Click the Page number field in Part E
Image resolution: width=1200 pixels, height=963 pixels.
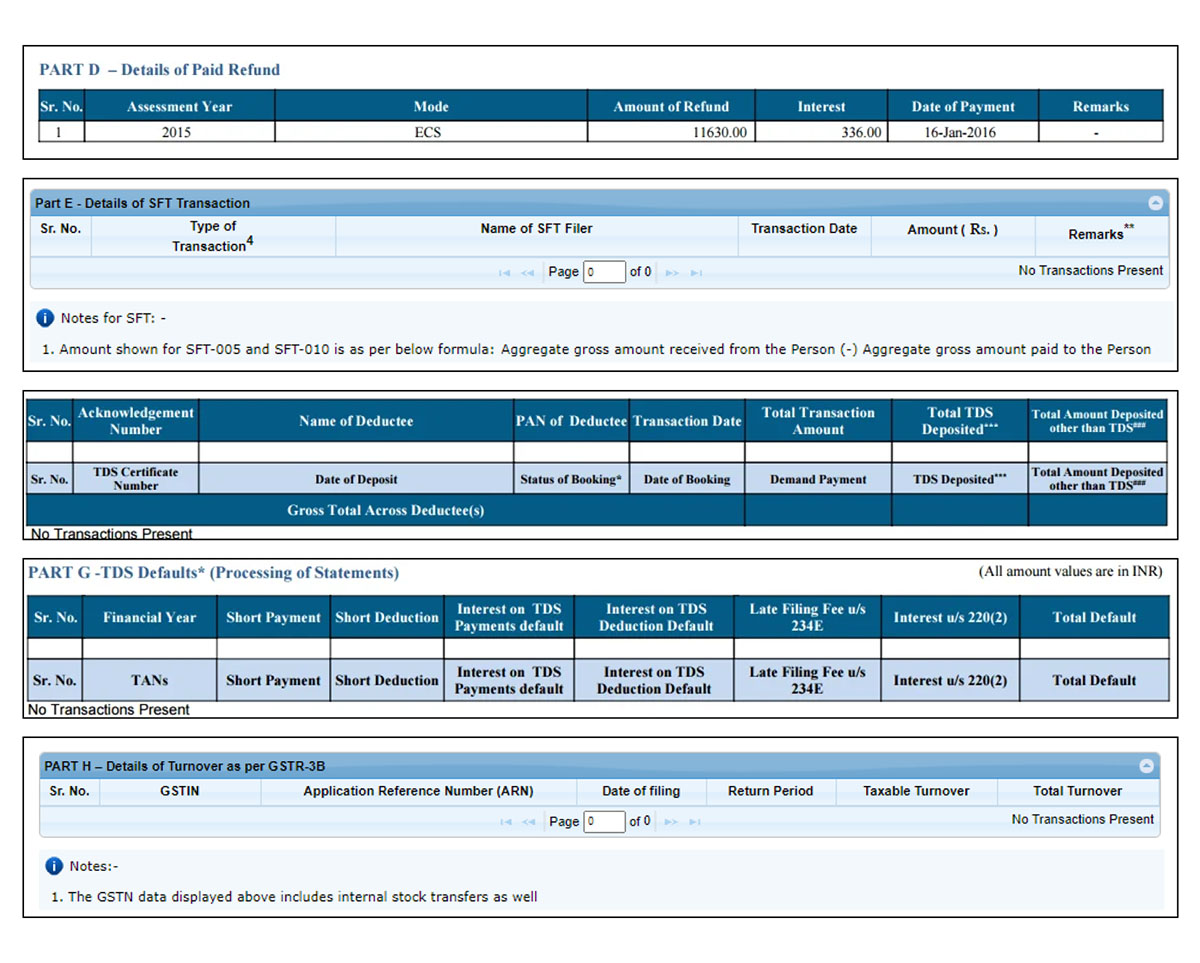(604, 271)
